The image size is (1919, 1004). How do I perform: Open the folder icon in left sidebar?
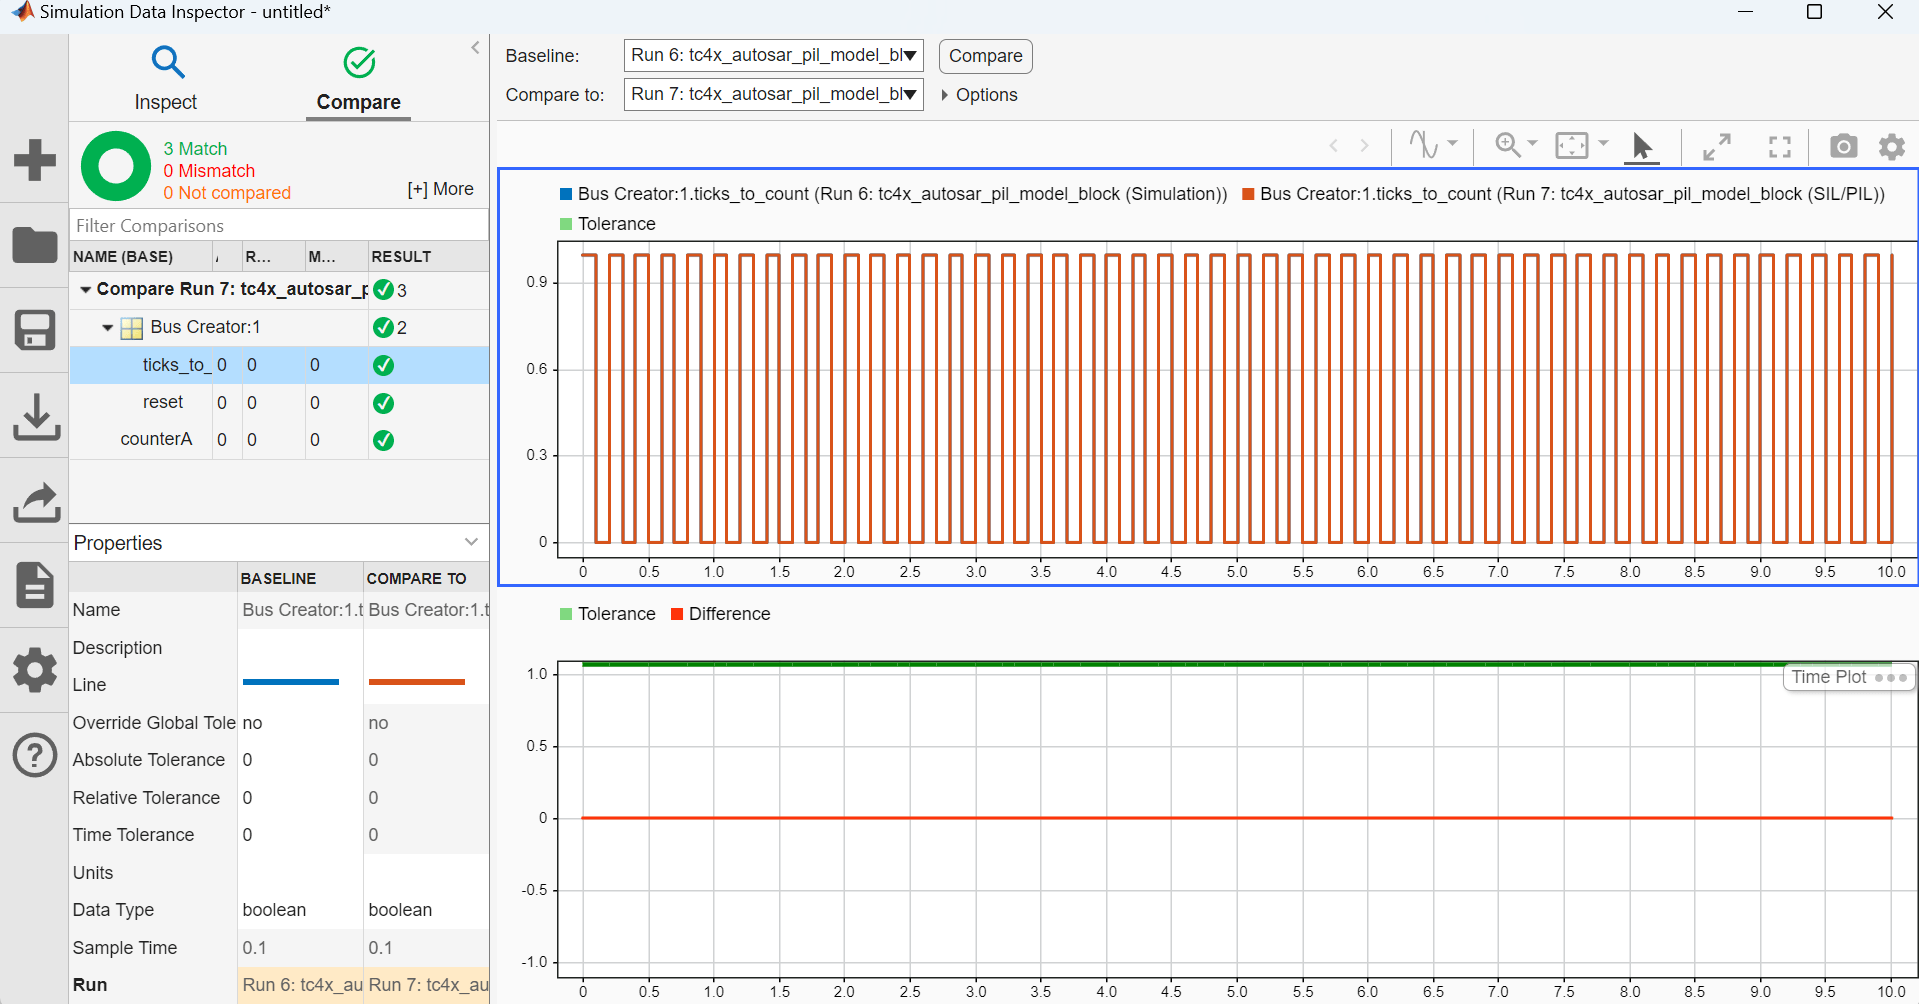click(35, 245)
